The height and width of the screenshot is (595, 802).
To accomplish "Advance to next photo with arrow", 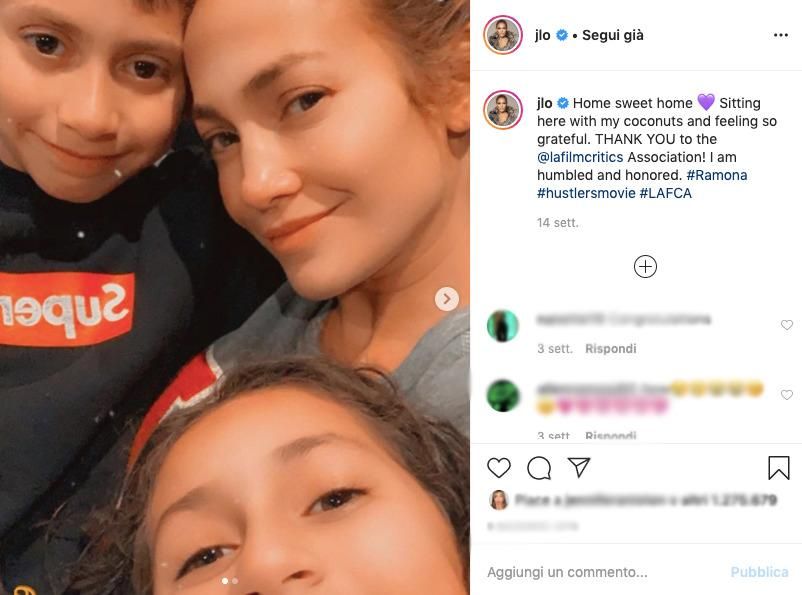I will (x=447, y=299).
